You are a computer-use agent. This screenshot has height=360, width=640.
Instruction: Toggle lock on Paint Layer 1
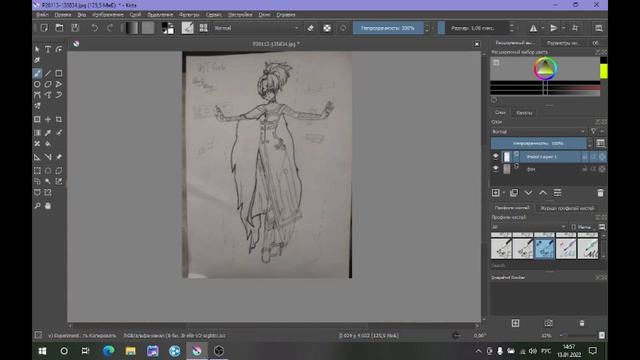coord(584,157)
